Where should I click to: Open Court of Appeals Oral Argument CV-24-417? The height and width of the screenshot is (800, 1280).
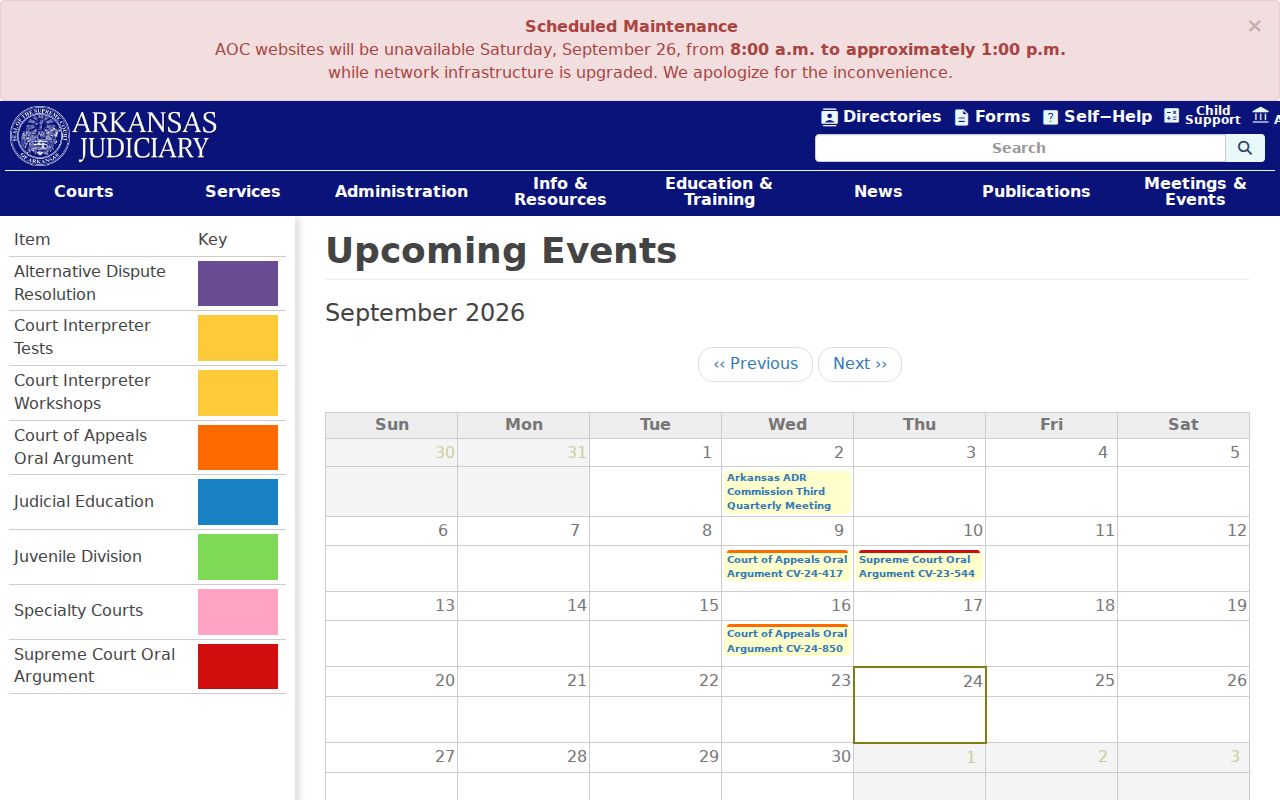point(787,567)
